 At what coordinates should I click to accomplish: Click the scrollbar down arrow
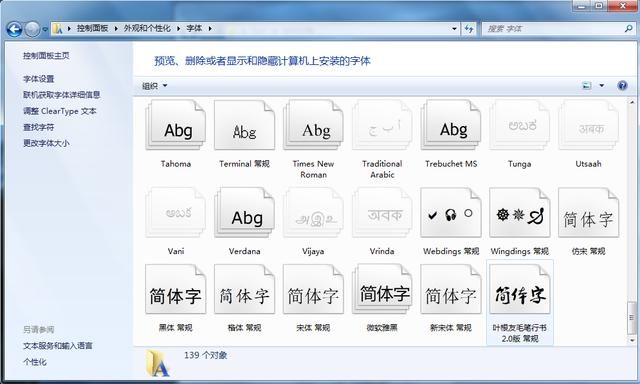coord(632,340)
